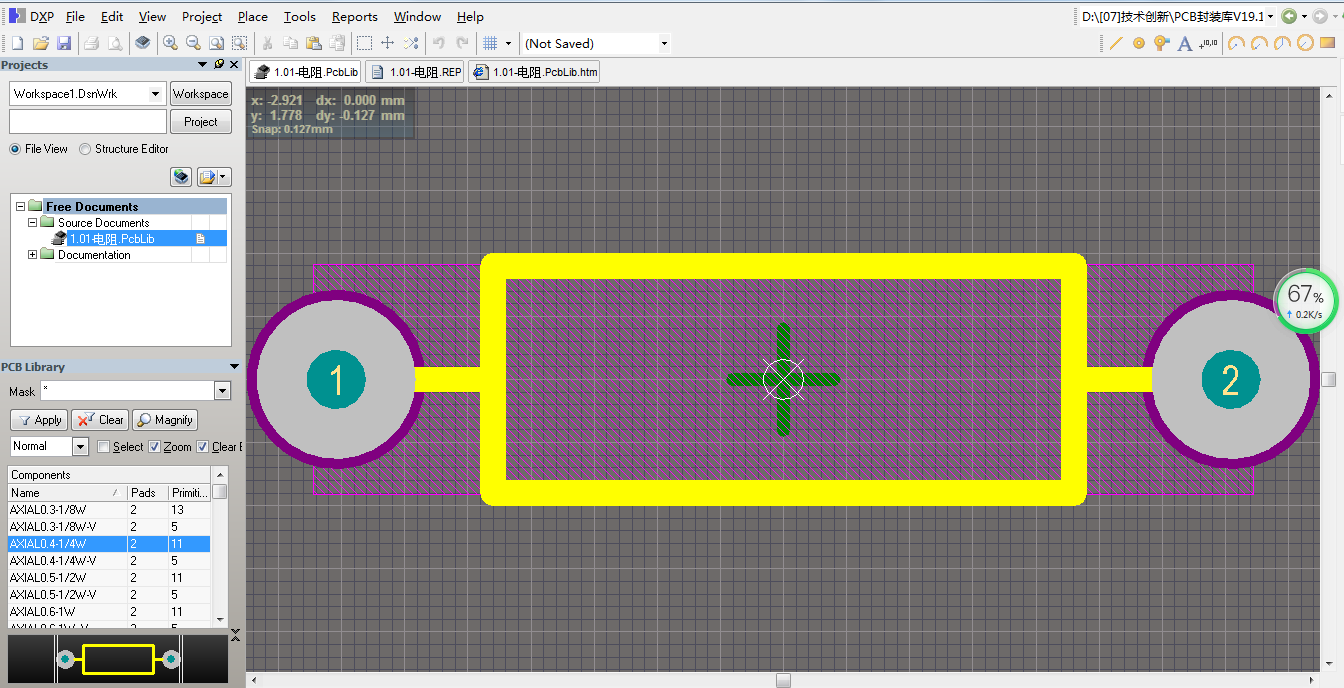The image size is (1344, 688).
Task: Select the Place Full Circle tool
Action: click(1305, 43)
